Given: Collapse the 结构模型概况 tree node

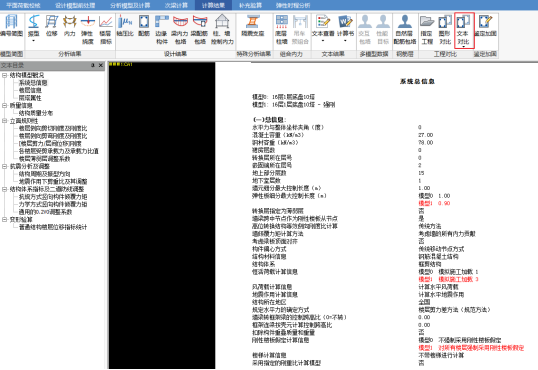Looking at the screenshot, I should [x=4, y=75].
